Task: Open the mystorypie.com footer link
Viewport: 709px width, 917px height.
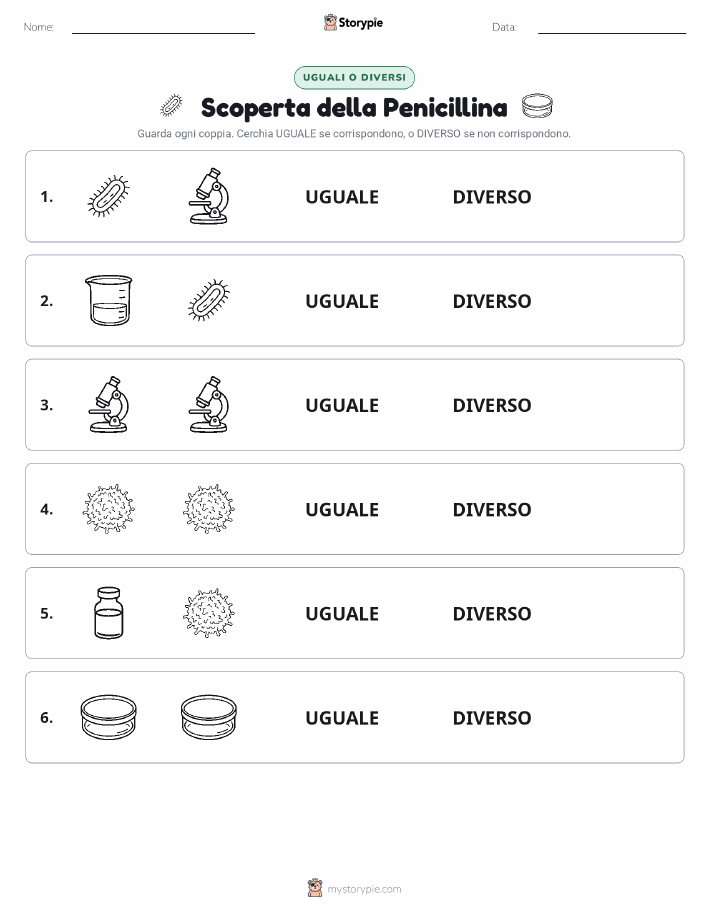Action: (x=364, y=889)
